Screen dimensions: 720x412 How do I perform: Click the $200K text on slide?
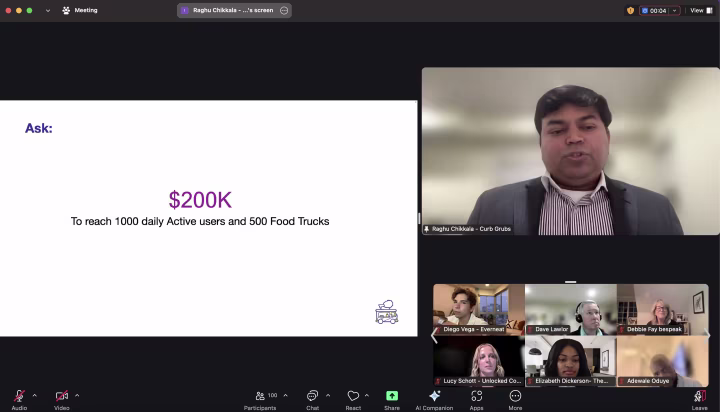point(200,200)
